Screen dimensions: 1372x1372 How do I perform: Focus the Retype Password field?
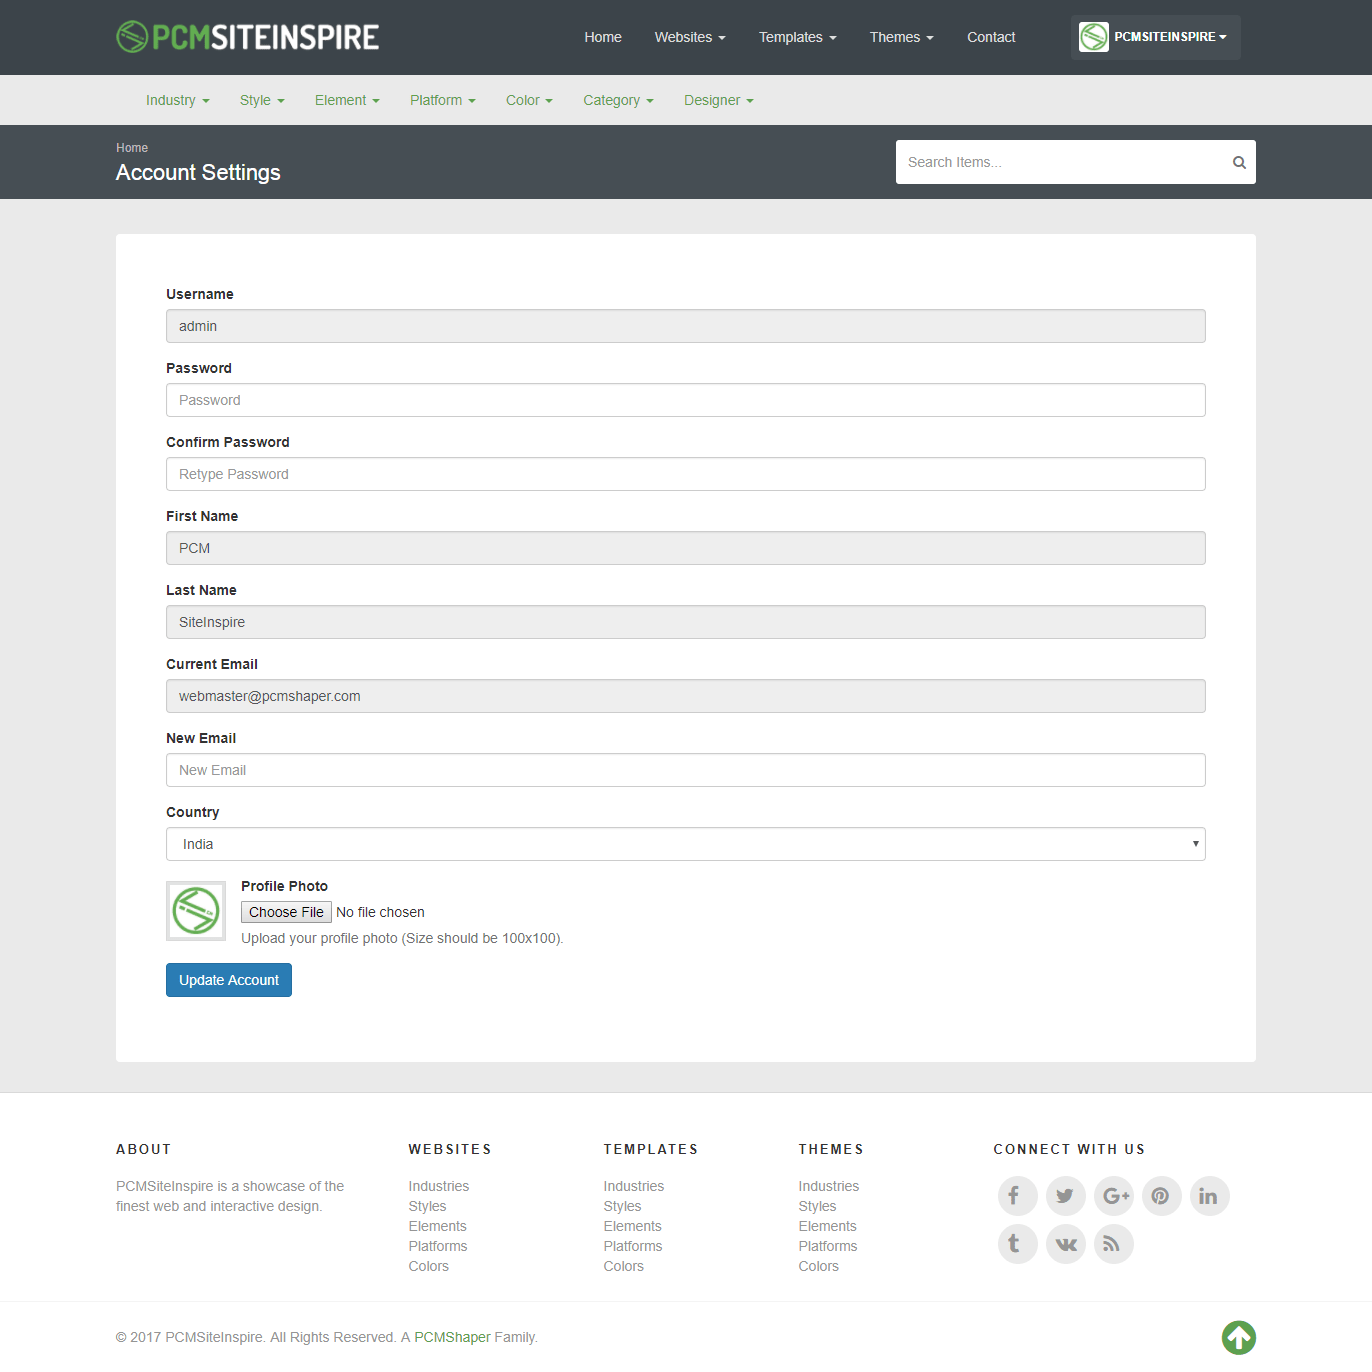pyautogui.click(x=686, y=474)
